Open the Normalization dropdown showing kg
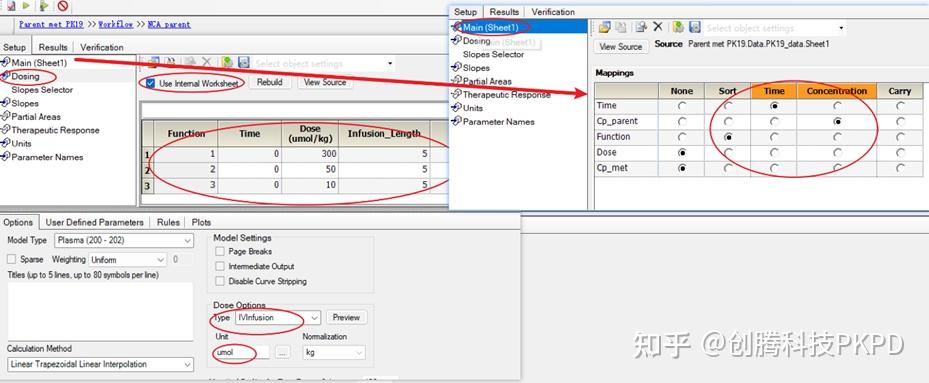 (x=334, y=352)
